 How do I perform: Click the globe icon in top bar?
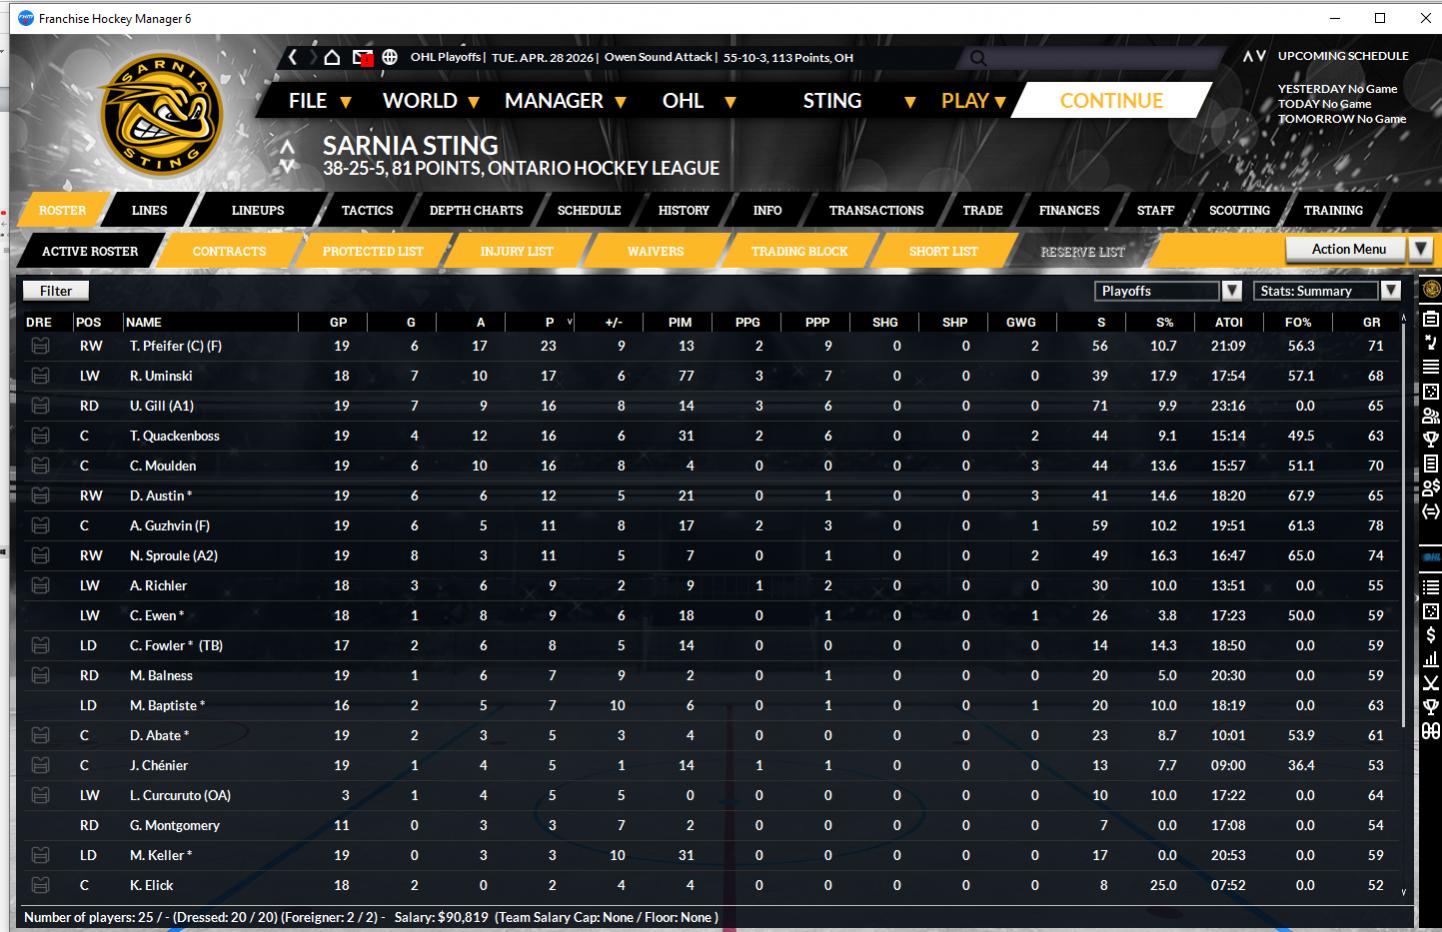[390, 58]
